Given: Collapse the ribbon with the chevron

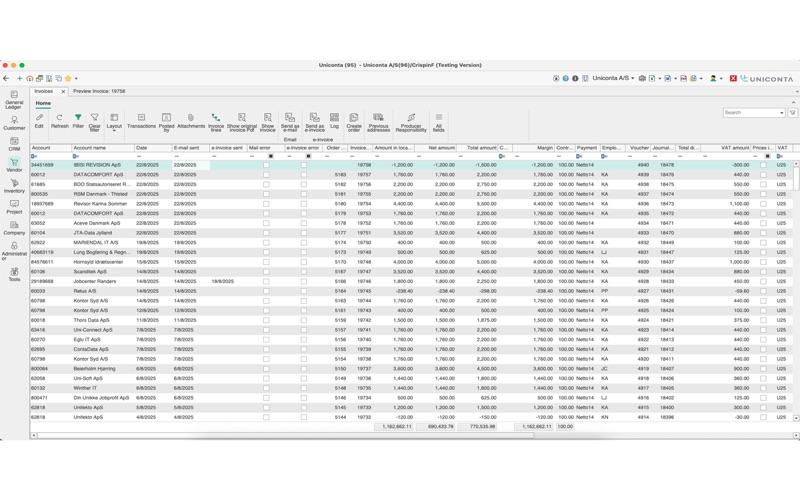Looking at the screenshot, I should click(793, 103).
